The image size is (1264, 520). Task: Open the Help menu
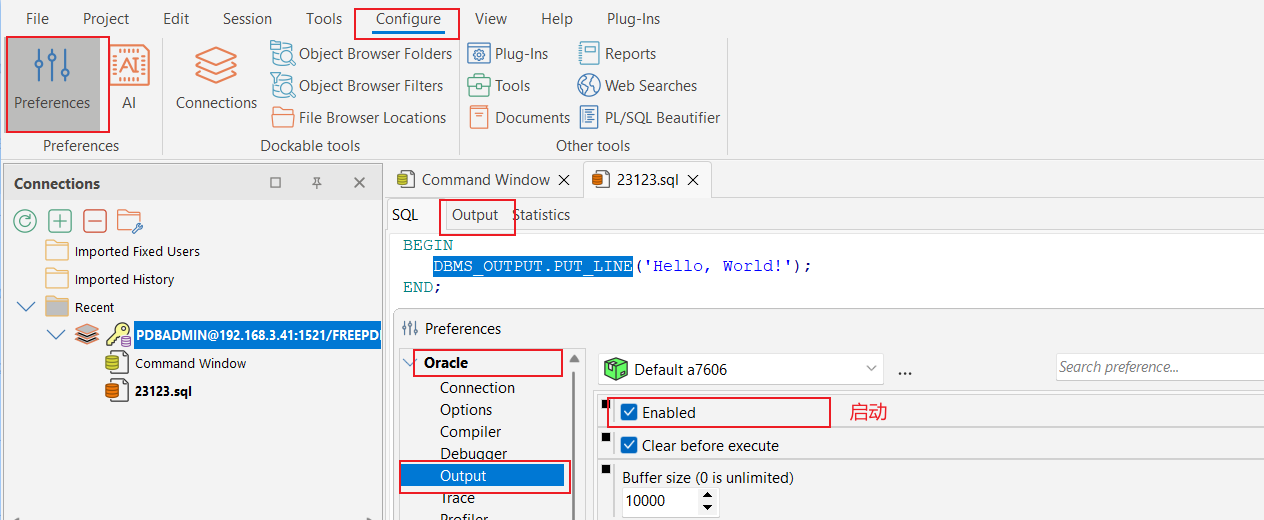(557, 19)
